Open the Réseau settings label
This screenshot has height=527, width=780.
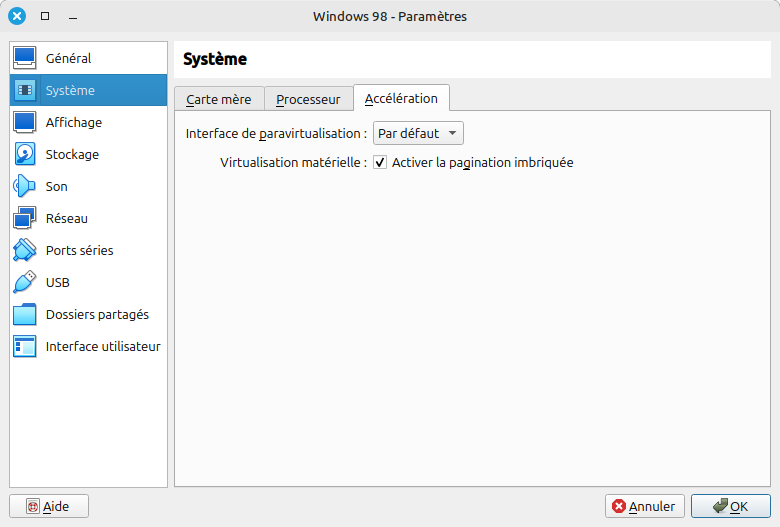[67, 218]
